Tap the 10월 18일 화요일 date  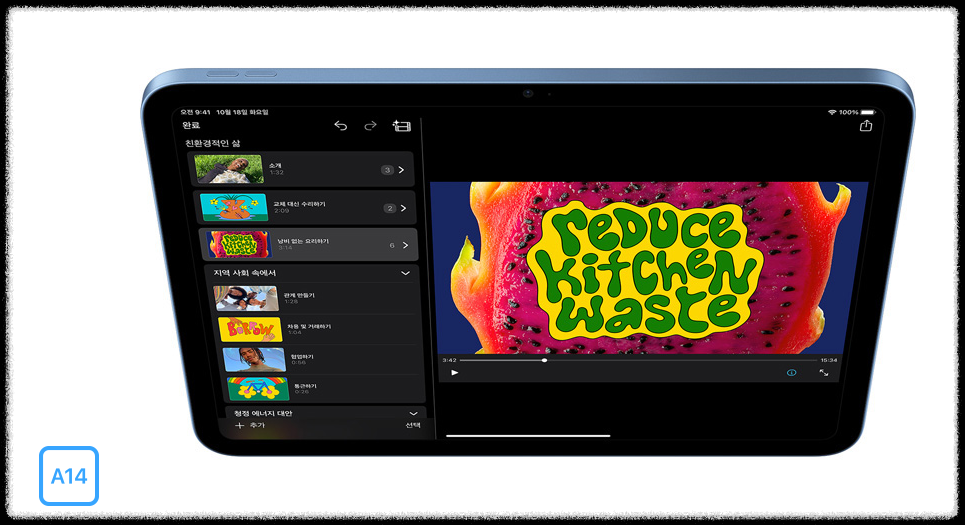(242, 112)
